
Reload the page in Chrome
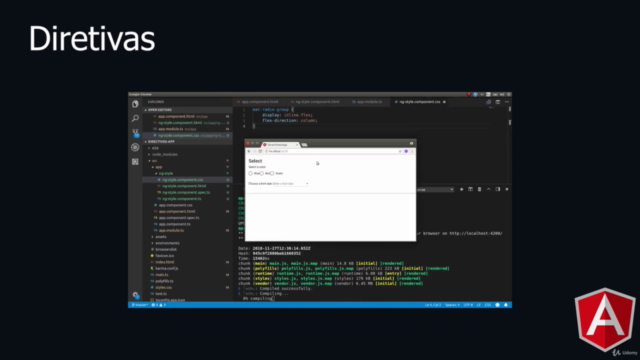[260, 151]
